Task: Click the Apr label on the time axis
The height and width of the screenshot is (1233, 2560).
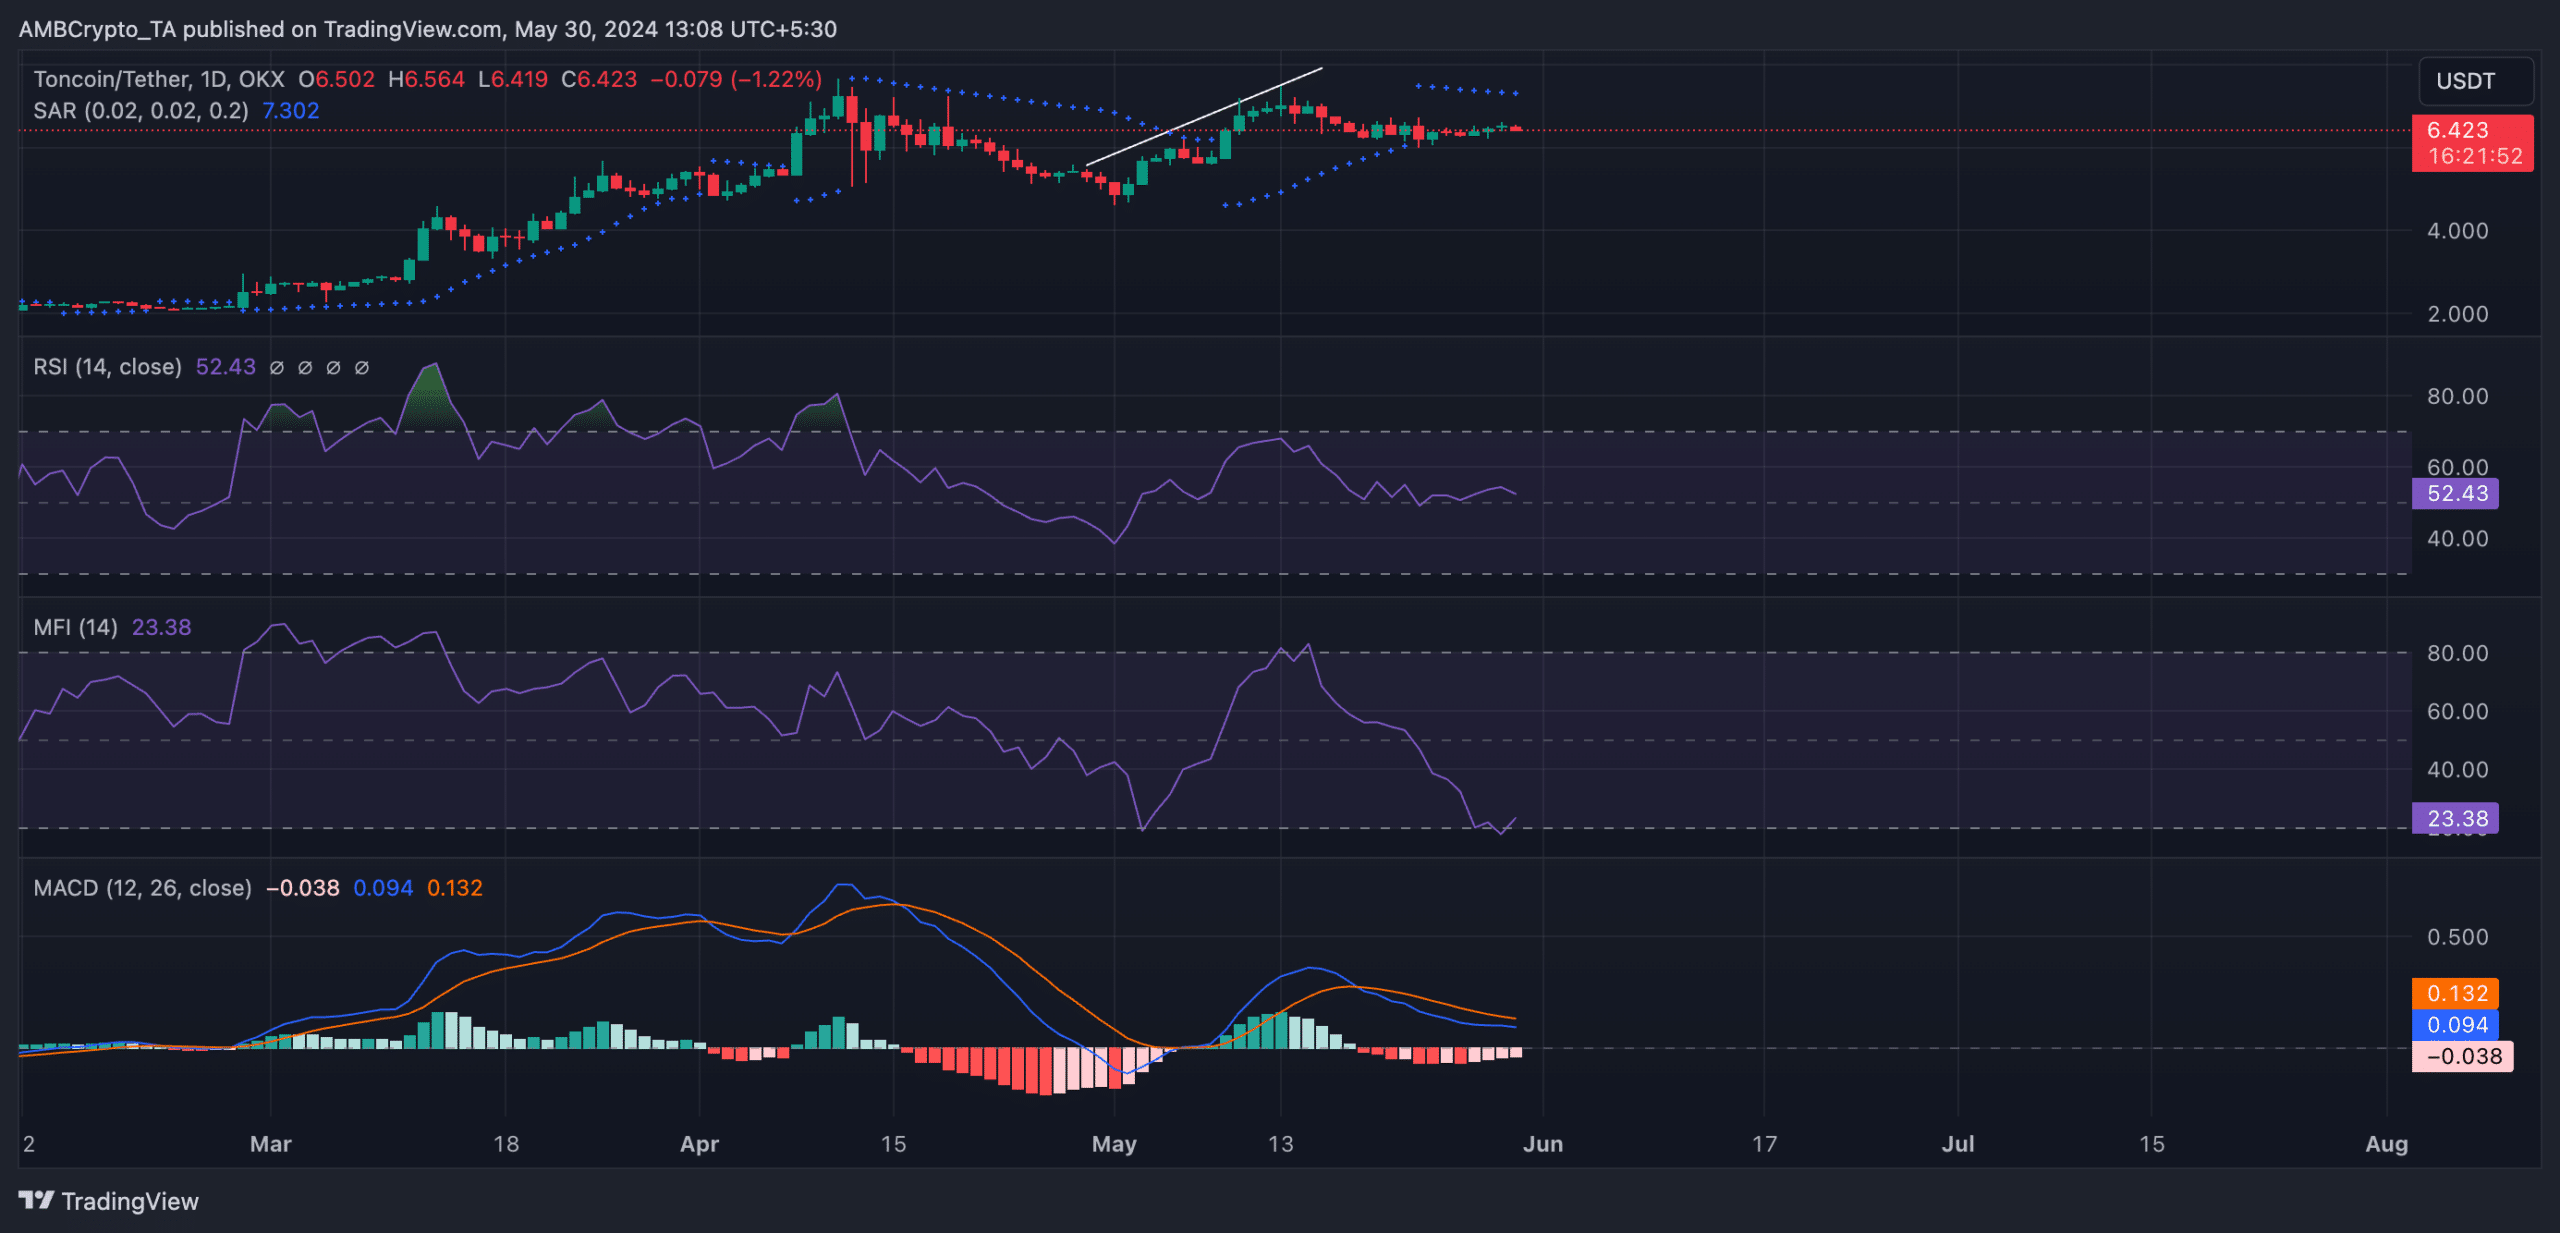Action: tap(699, 1144)
